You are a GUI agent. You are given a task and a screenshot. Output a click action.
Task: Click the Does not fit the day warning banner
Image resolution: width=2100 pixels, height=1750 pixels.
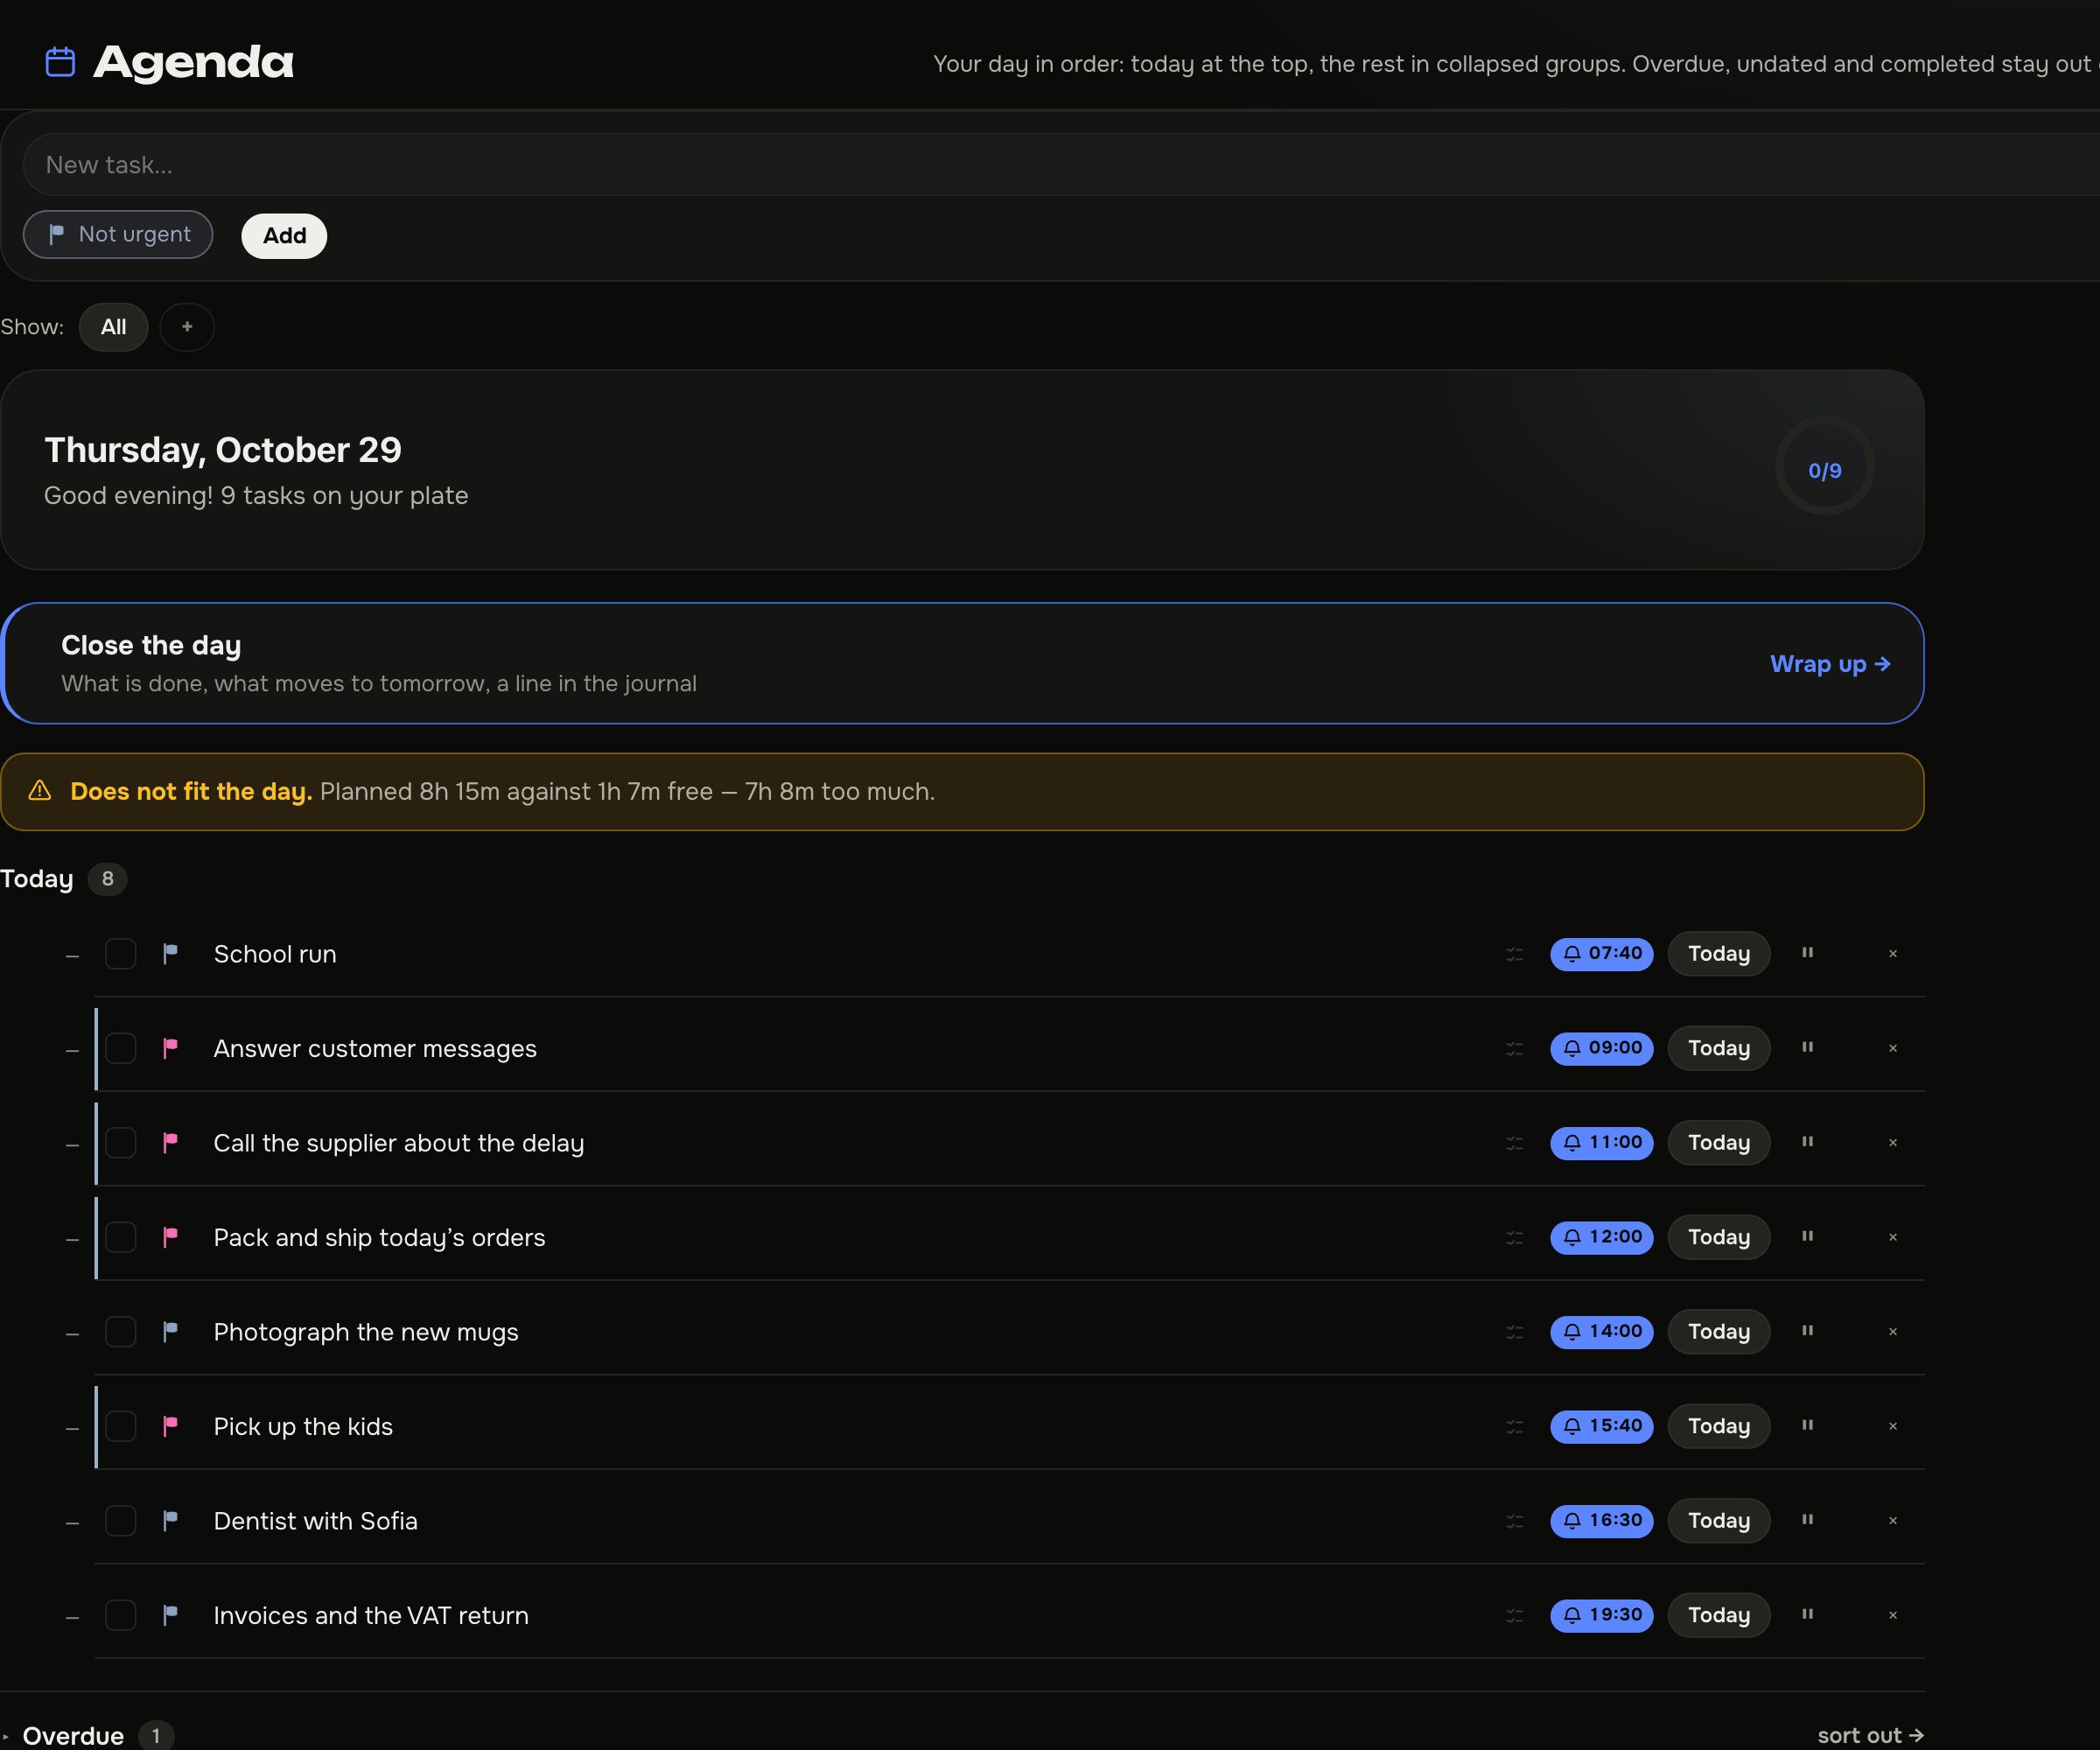[x=962, y=792]
